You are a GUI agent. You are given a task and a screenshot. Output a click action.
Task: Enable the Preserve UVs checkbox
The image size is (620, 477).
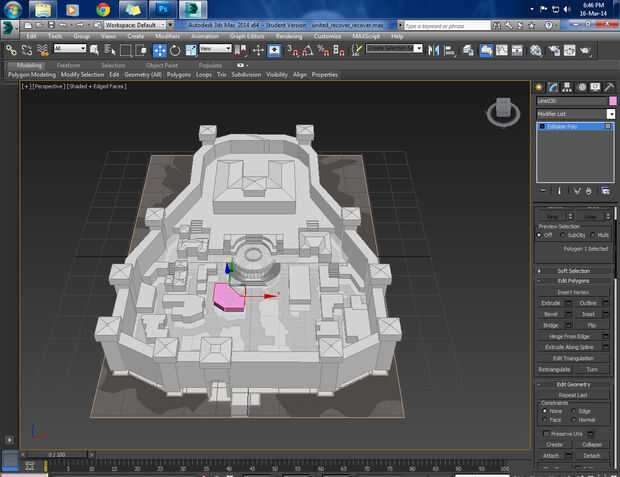pyautogui.click(x=545, y=433)
